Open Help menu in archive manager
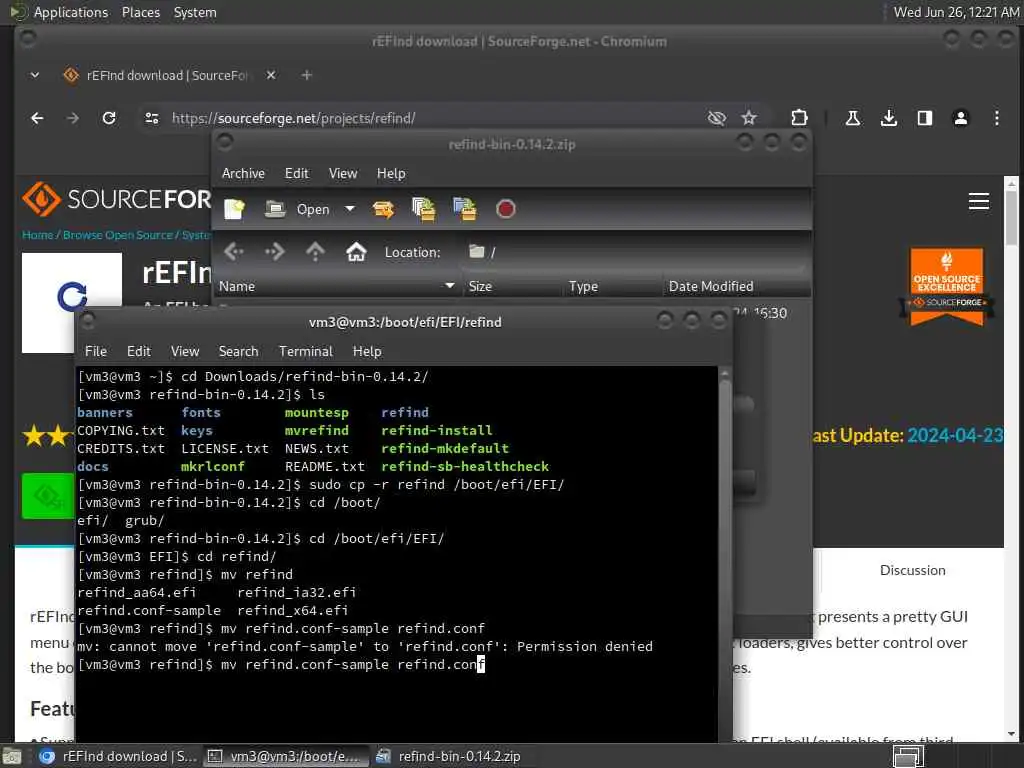Viewport: 1024px width, 768px height. coord(391,173)
